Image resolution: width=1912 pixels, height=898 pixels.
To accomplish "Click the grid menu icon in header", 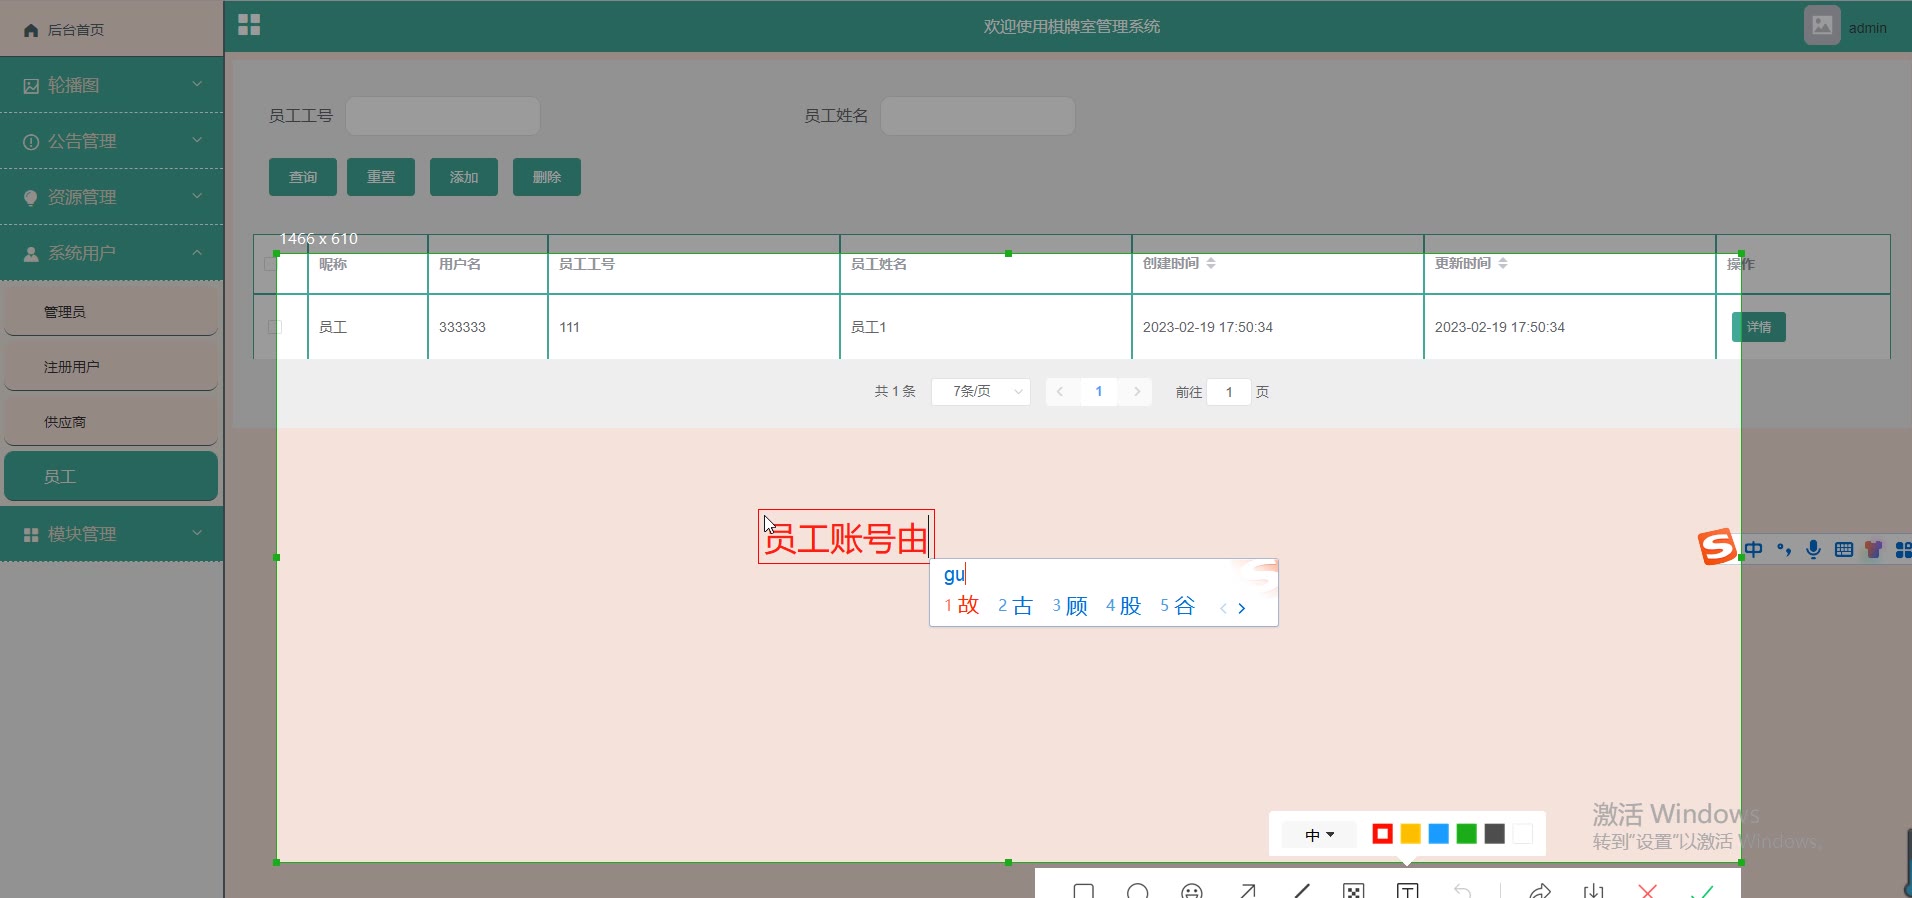I will click(249, 25).
